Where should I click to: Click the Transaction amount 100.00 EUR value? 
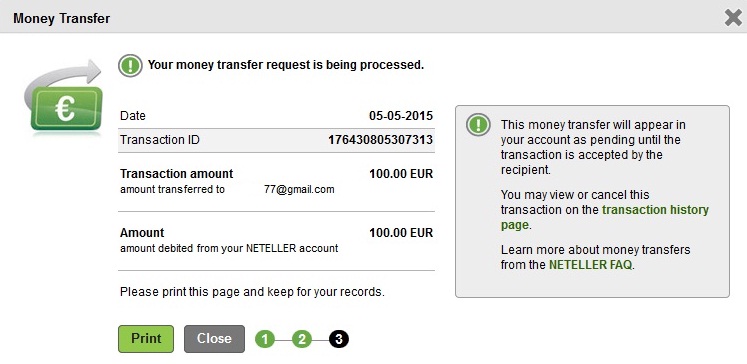click(401, 174)
